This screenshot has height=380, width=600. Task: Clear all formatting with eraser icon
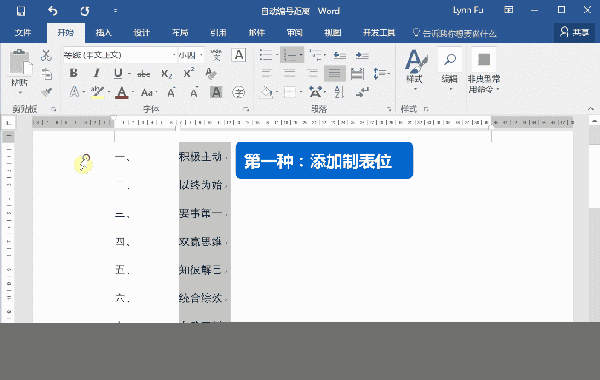point(211,73)
